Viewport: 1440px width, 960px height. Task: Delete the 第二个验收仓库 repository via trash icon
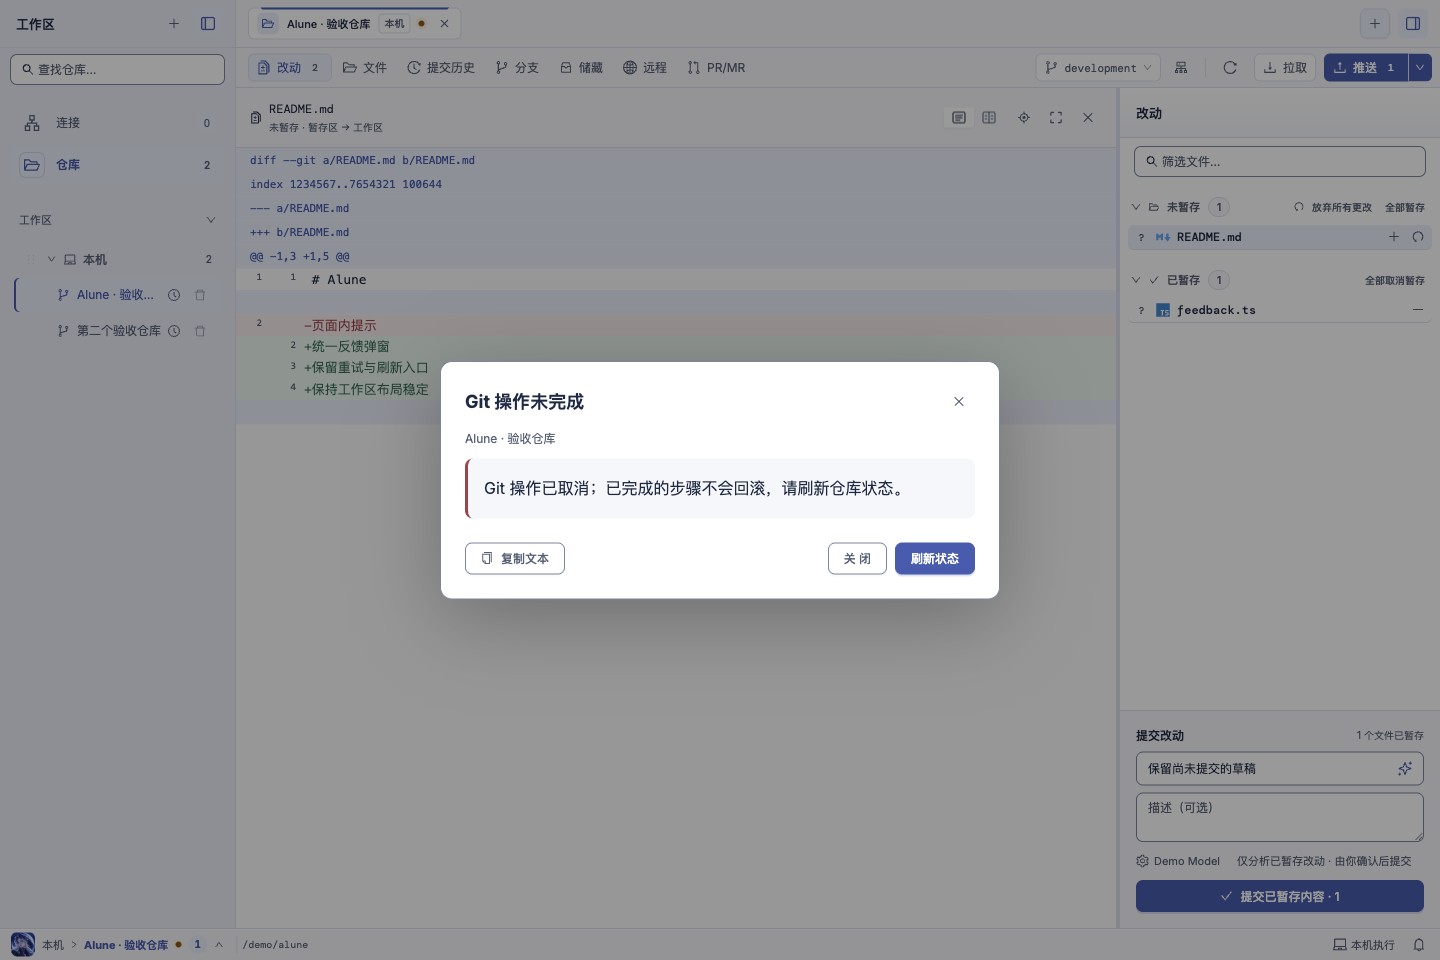click(200, 331)
